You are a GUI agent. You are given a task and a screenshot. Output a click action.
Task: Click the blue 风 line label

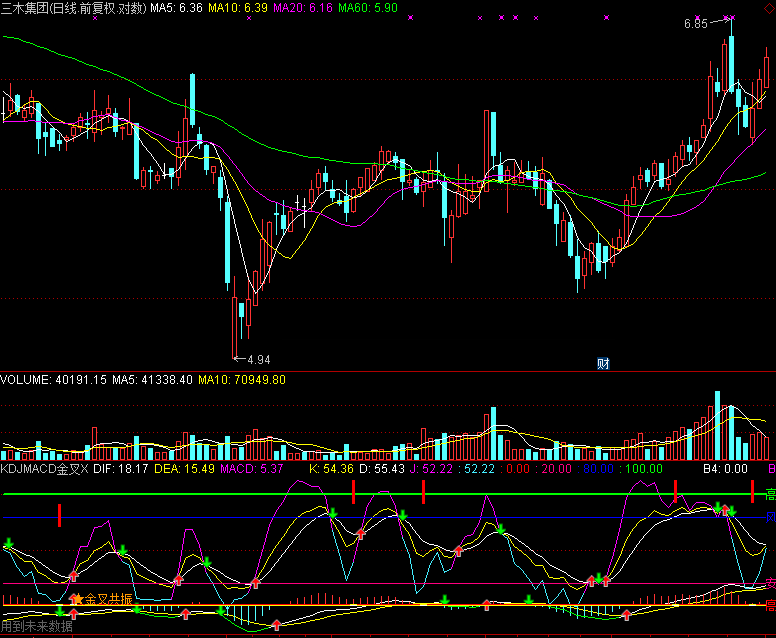pyautogui.click(x=771, y=517)
